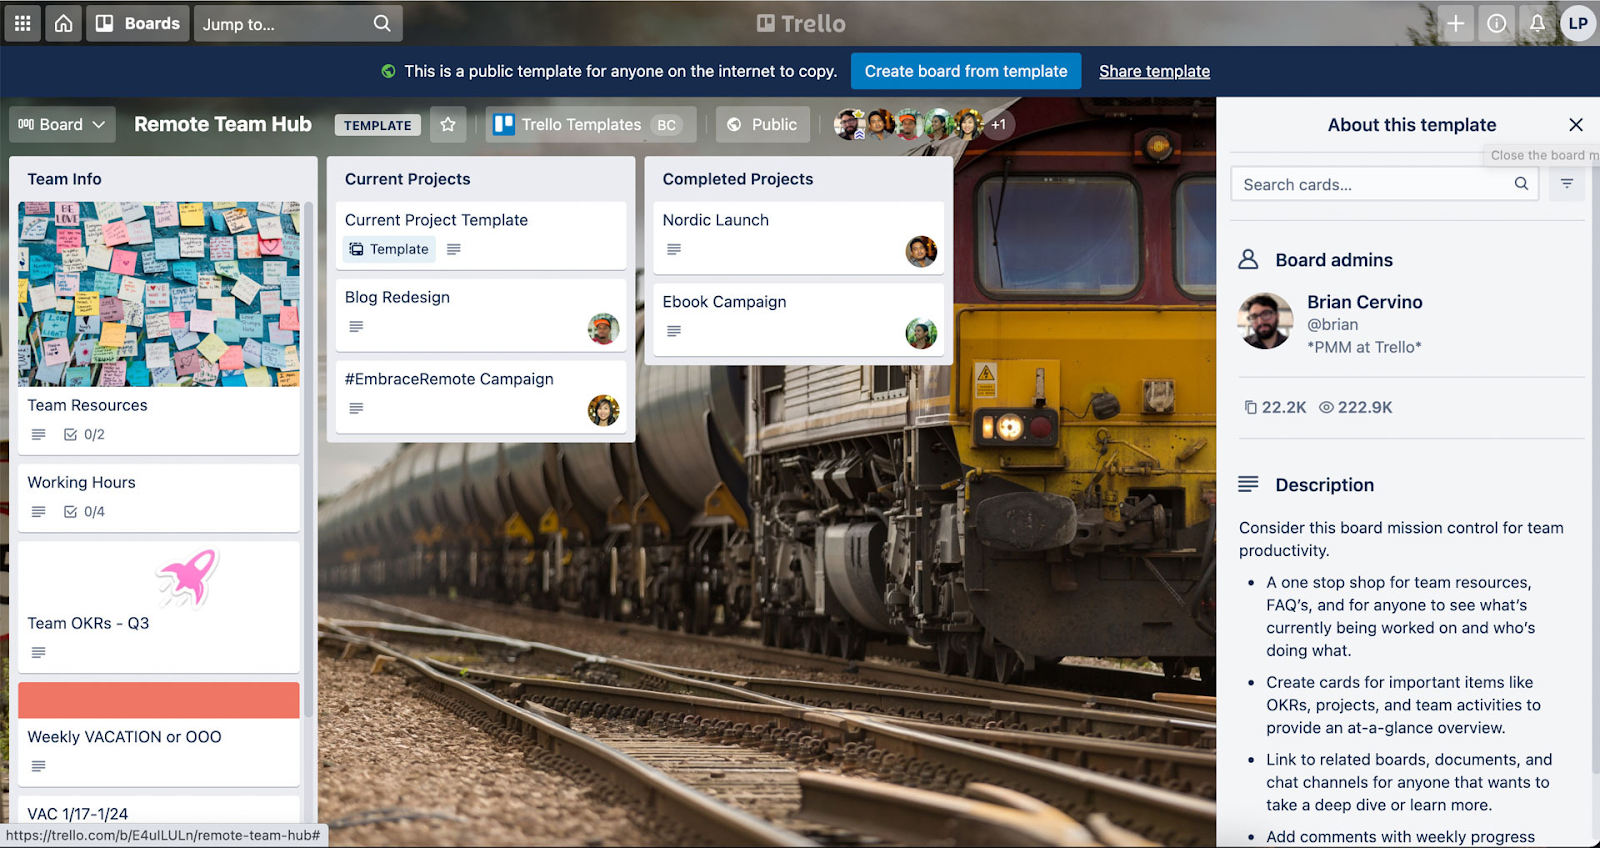1600x848 pixels.
Task: Click the Team Resources 0/2 checklist badge
Action: [x=84, y=434]
